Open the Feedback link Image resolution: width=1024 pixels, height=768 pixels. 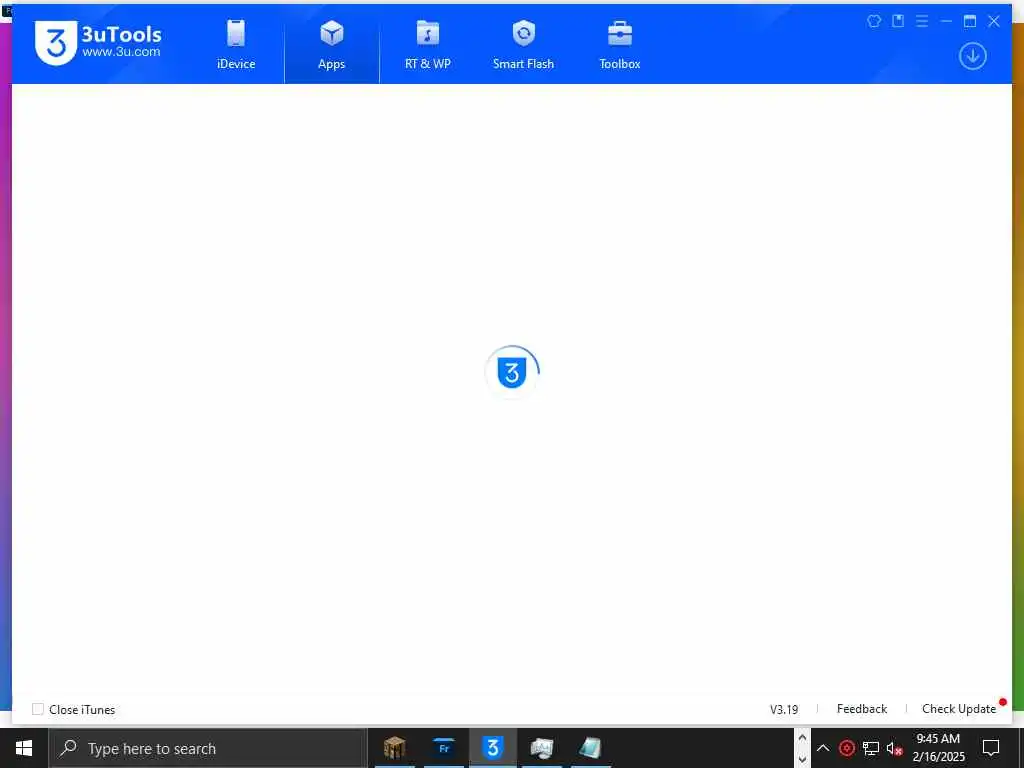coord(861,709)
